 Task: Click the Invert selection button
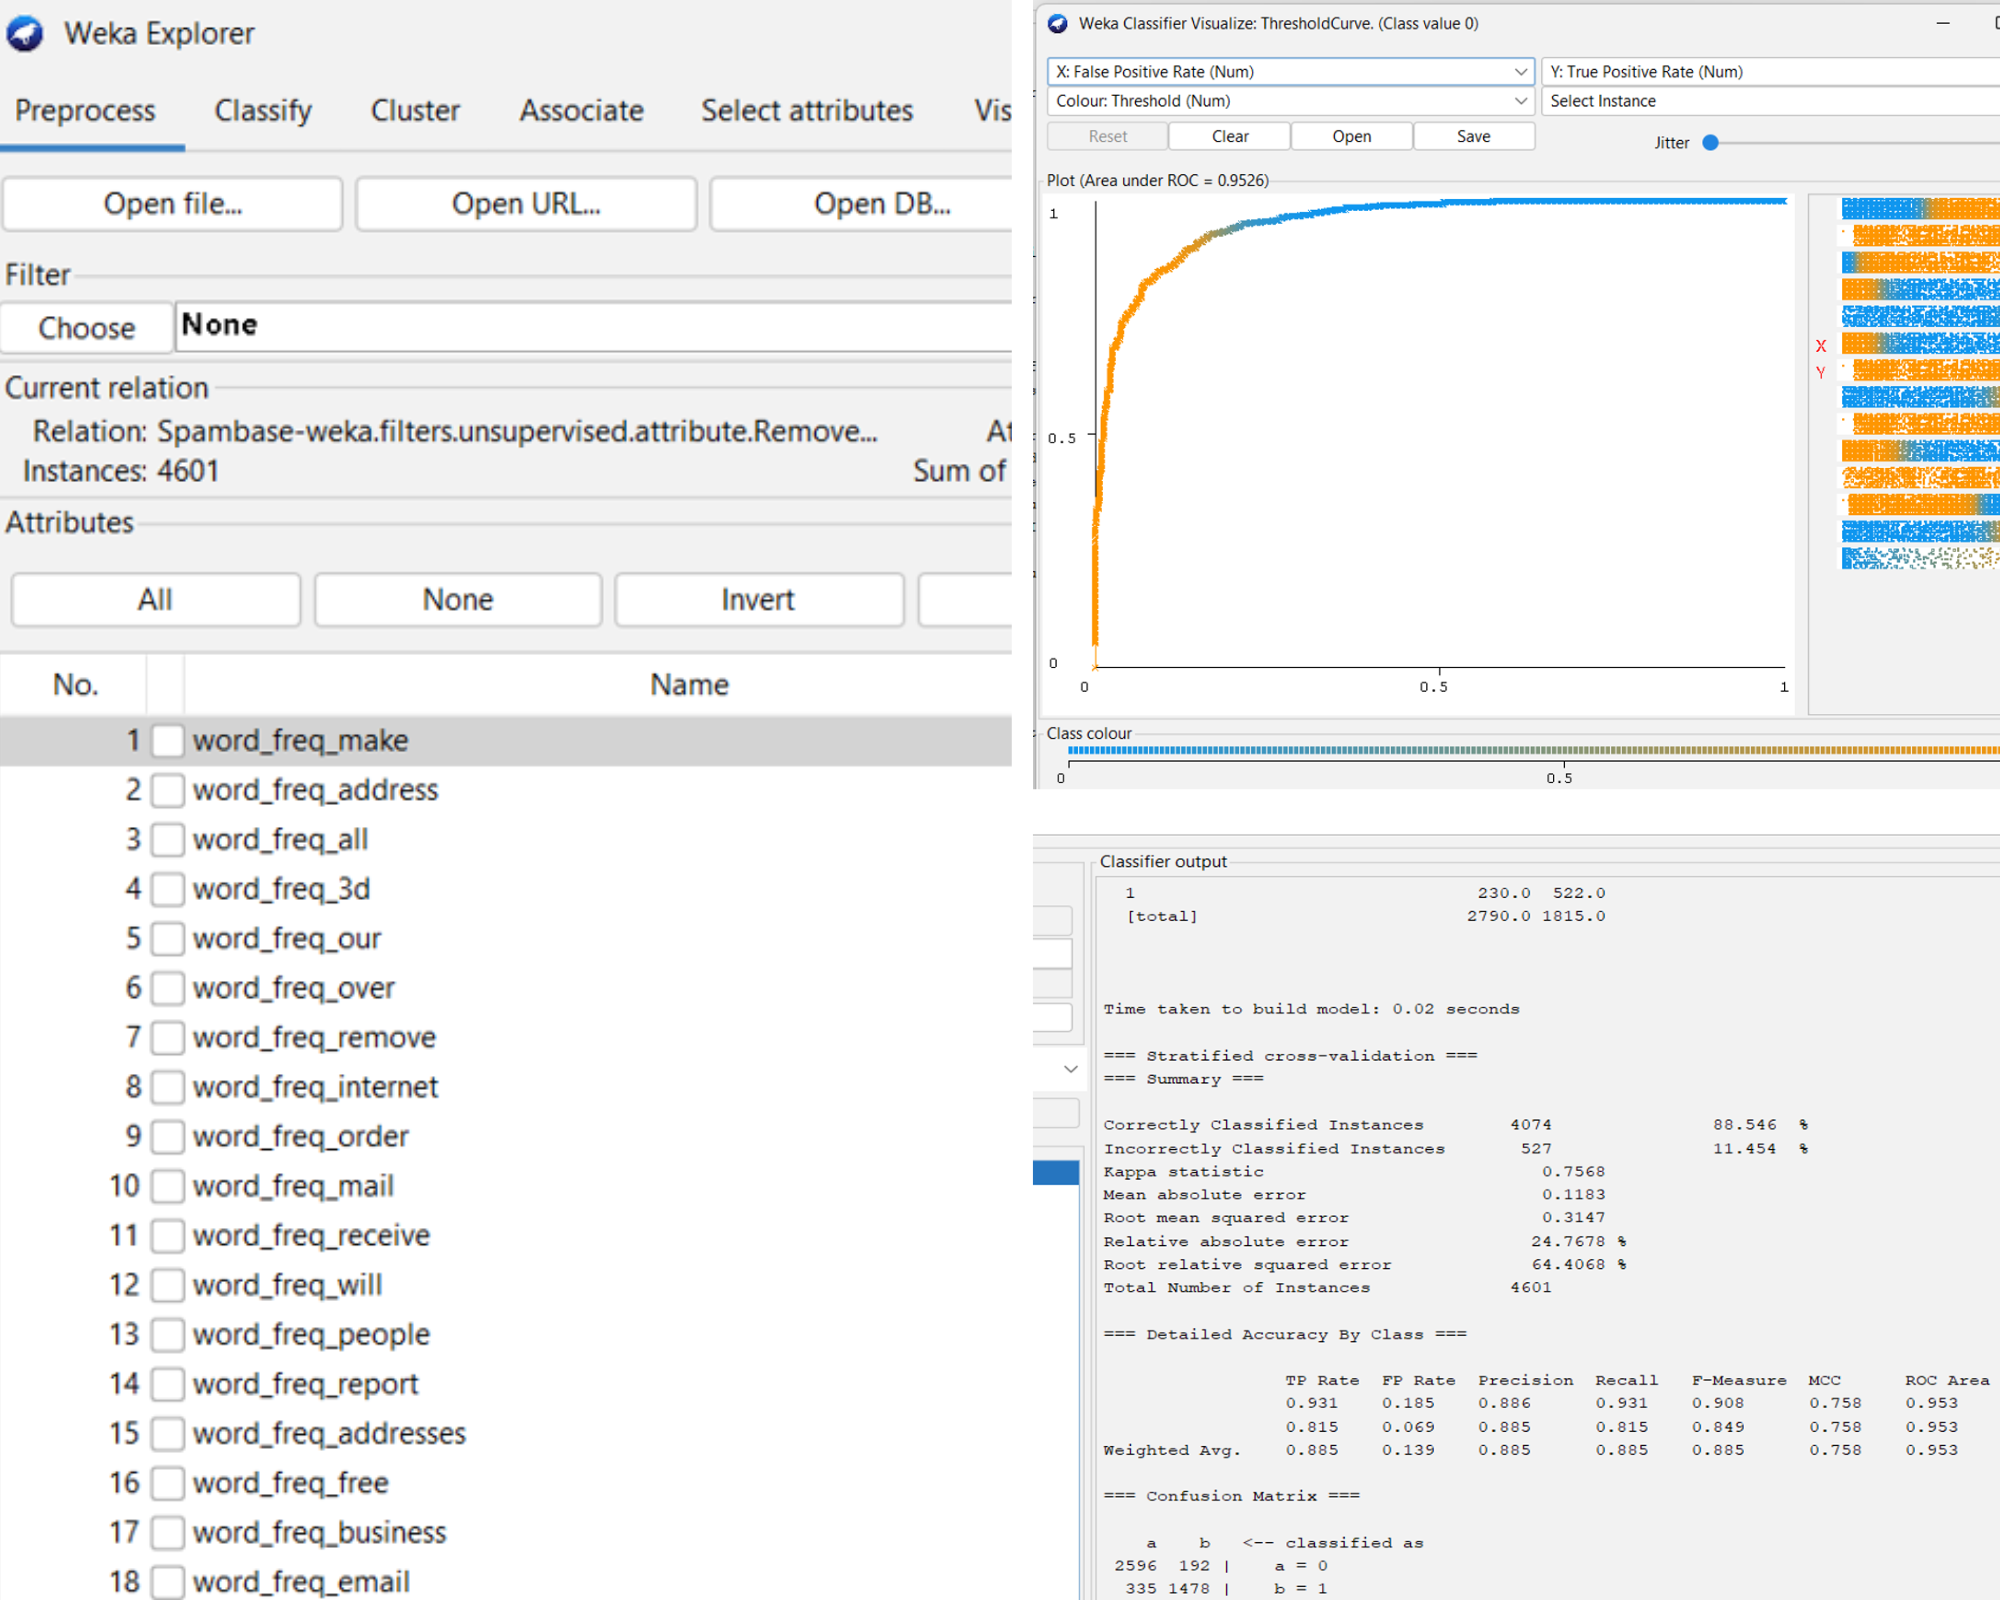pyautogui.click(x=759, y=600)
